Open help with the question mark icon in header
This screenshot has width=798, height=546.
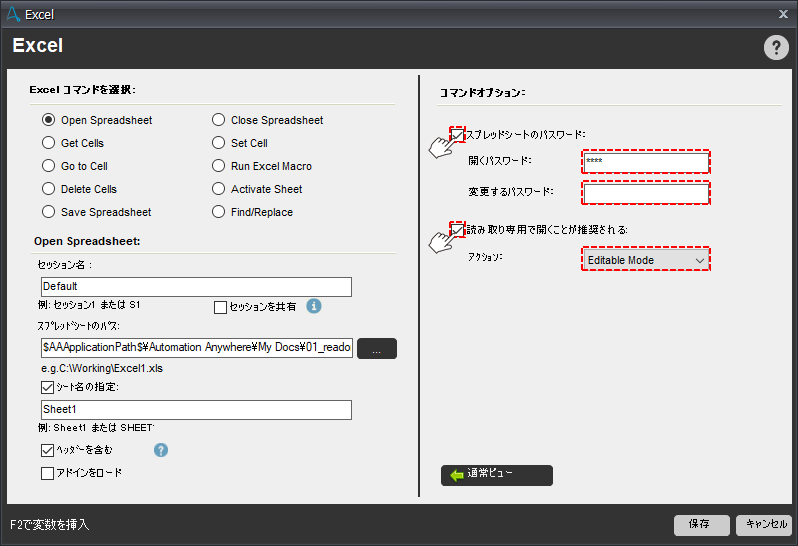pyautogui.click(x=776, y=48)
